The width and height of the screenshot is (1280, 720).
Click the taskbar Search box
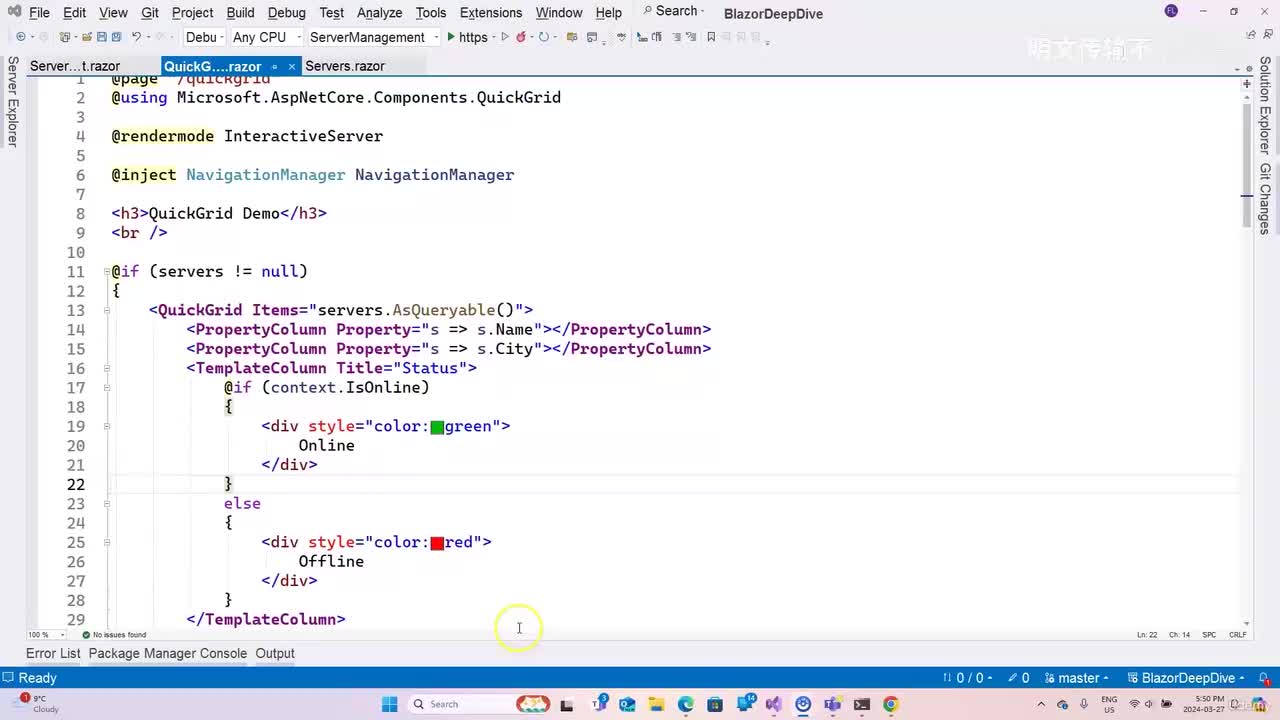478,704
